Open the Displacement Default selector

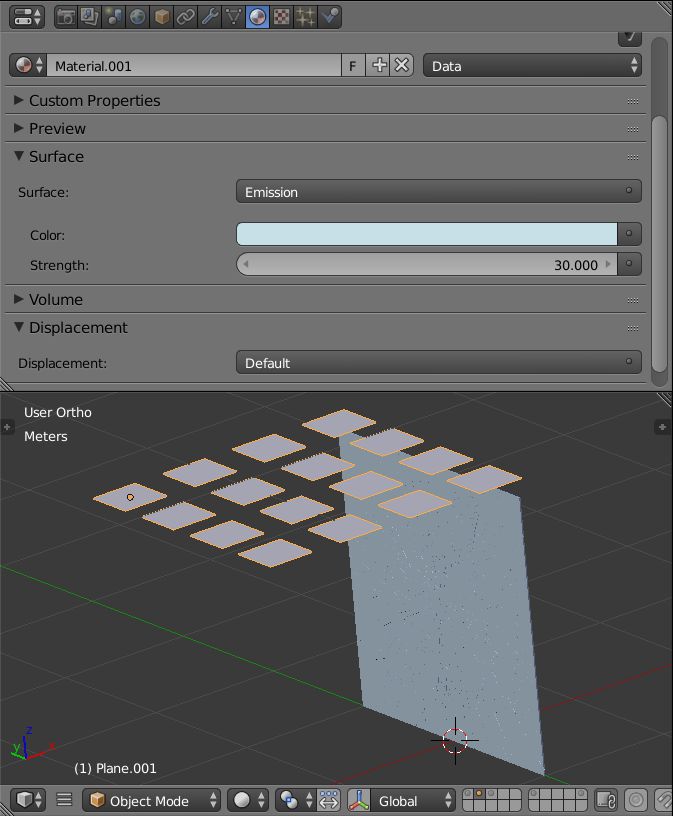point(438,363)
